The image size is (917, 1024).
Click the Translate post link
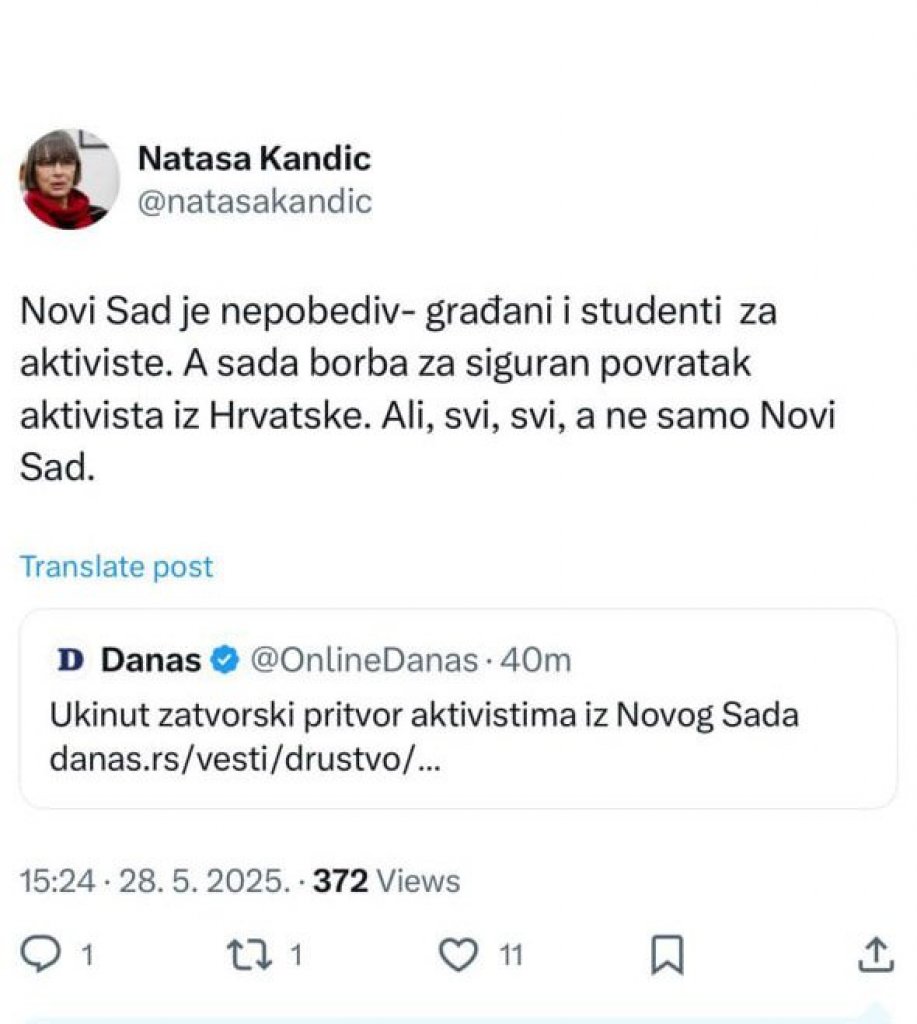click(x=117, y=567)
